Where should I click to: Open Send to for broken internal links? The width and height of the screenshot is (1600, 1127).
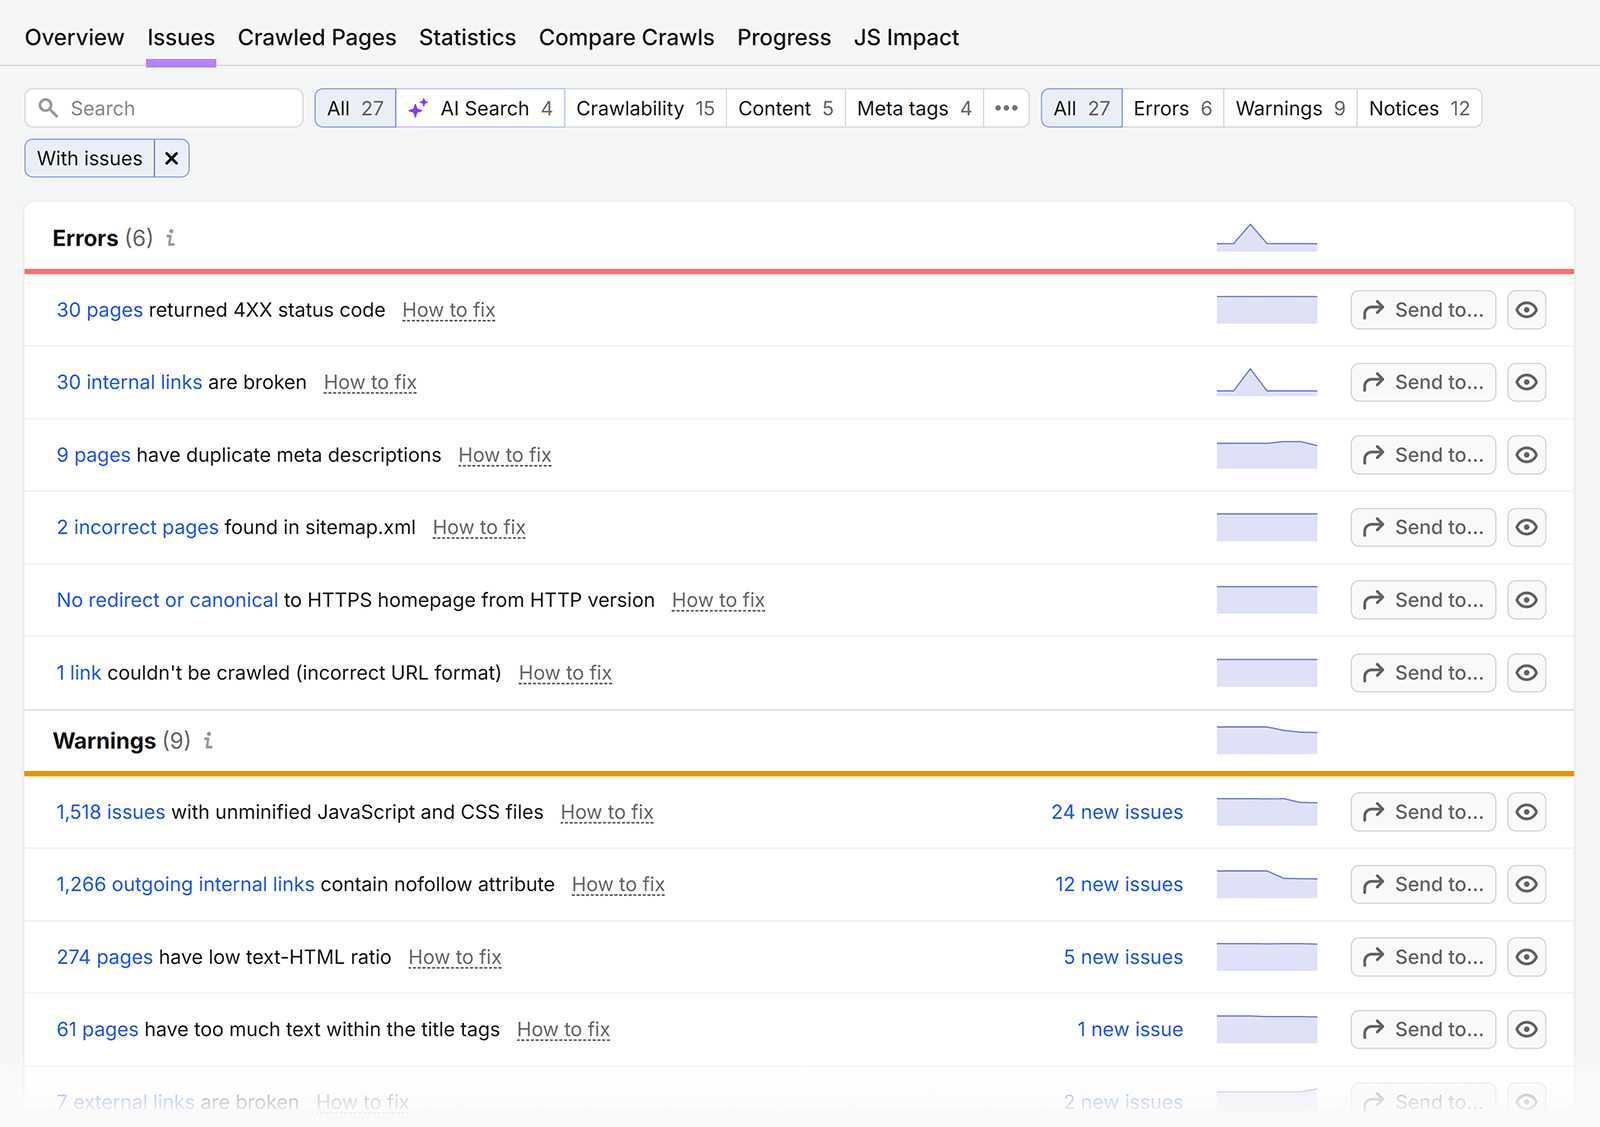click(1423, 382)
